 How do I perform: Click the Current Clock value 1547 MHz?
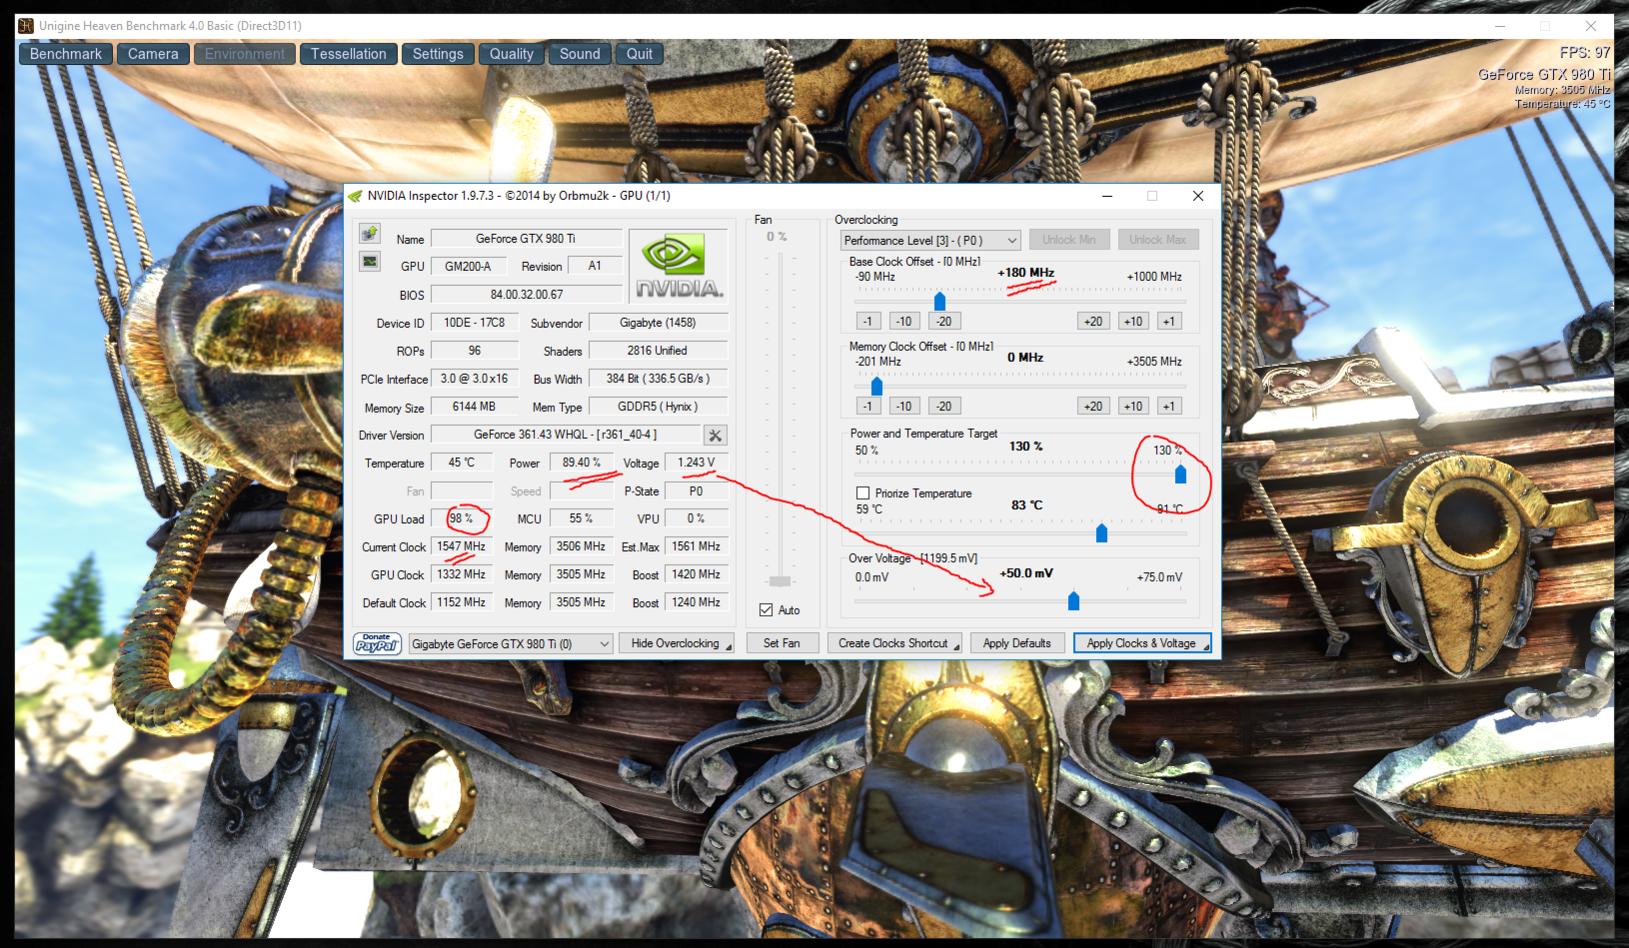(461, 547)
